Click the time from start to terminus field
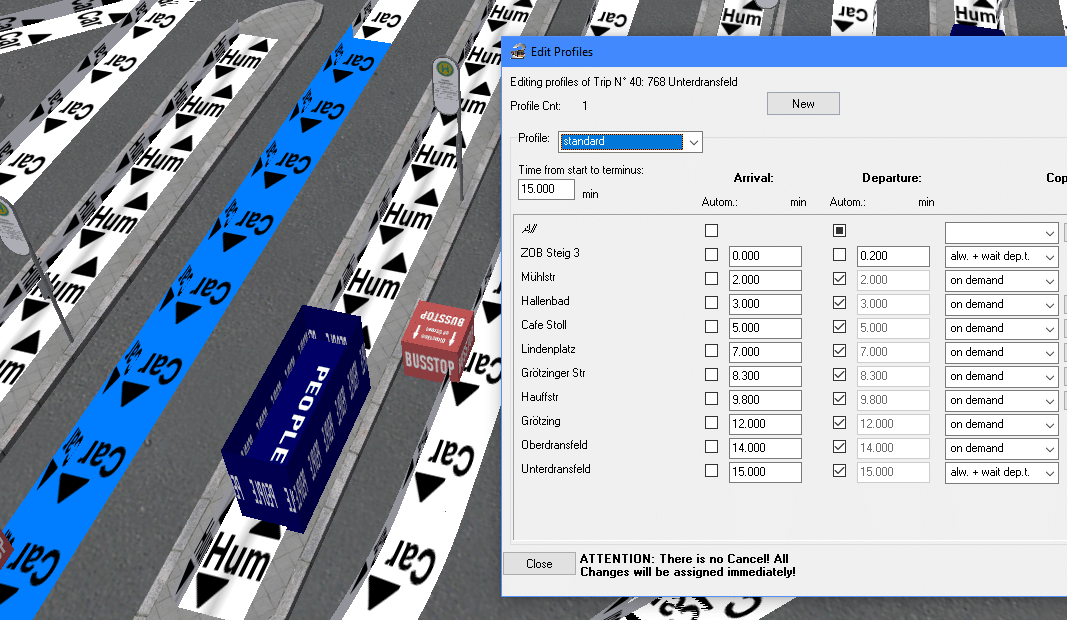 click(546, 190)
